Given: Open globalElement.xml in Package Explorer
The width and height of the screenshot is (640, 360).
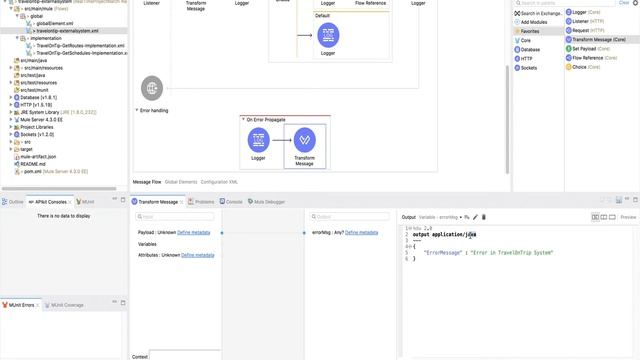Looking at the screenshot, I should tap(49, 23).
